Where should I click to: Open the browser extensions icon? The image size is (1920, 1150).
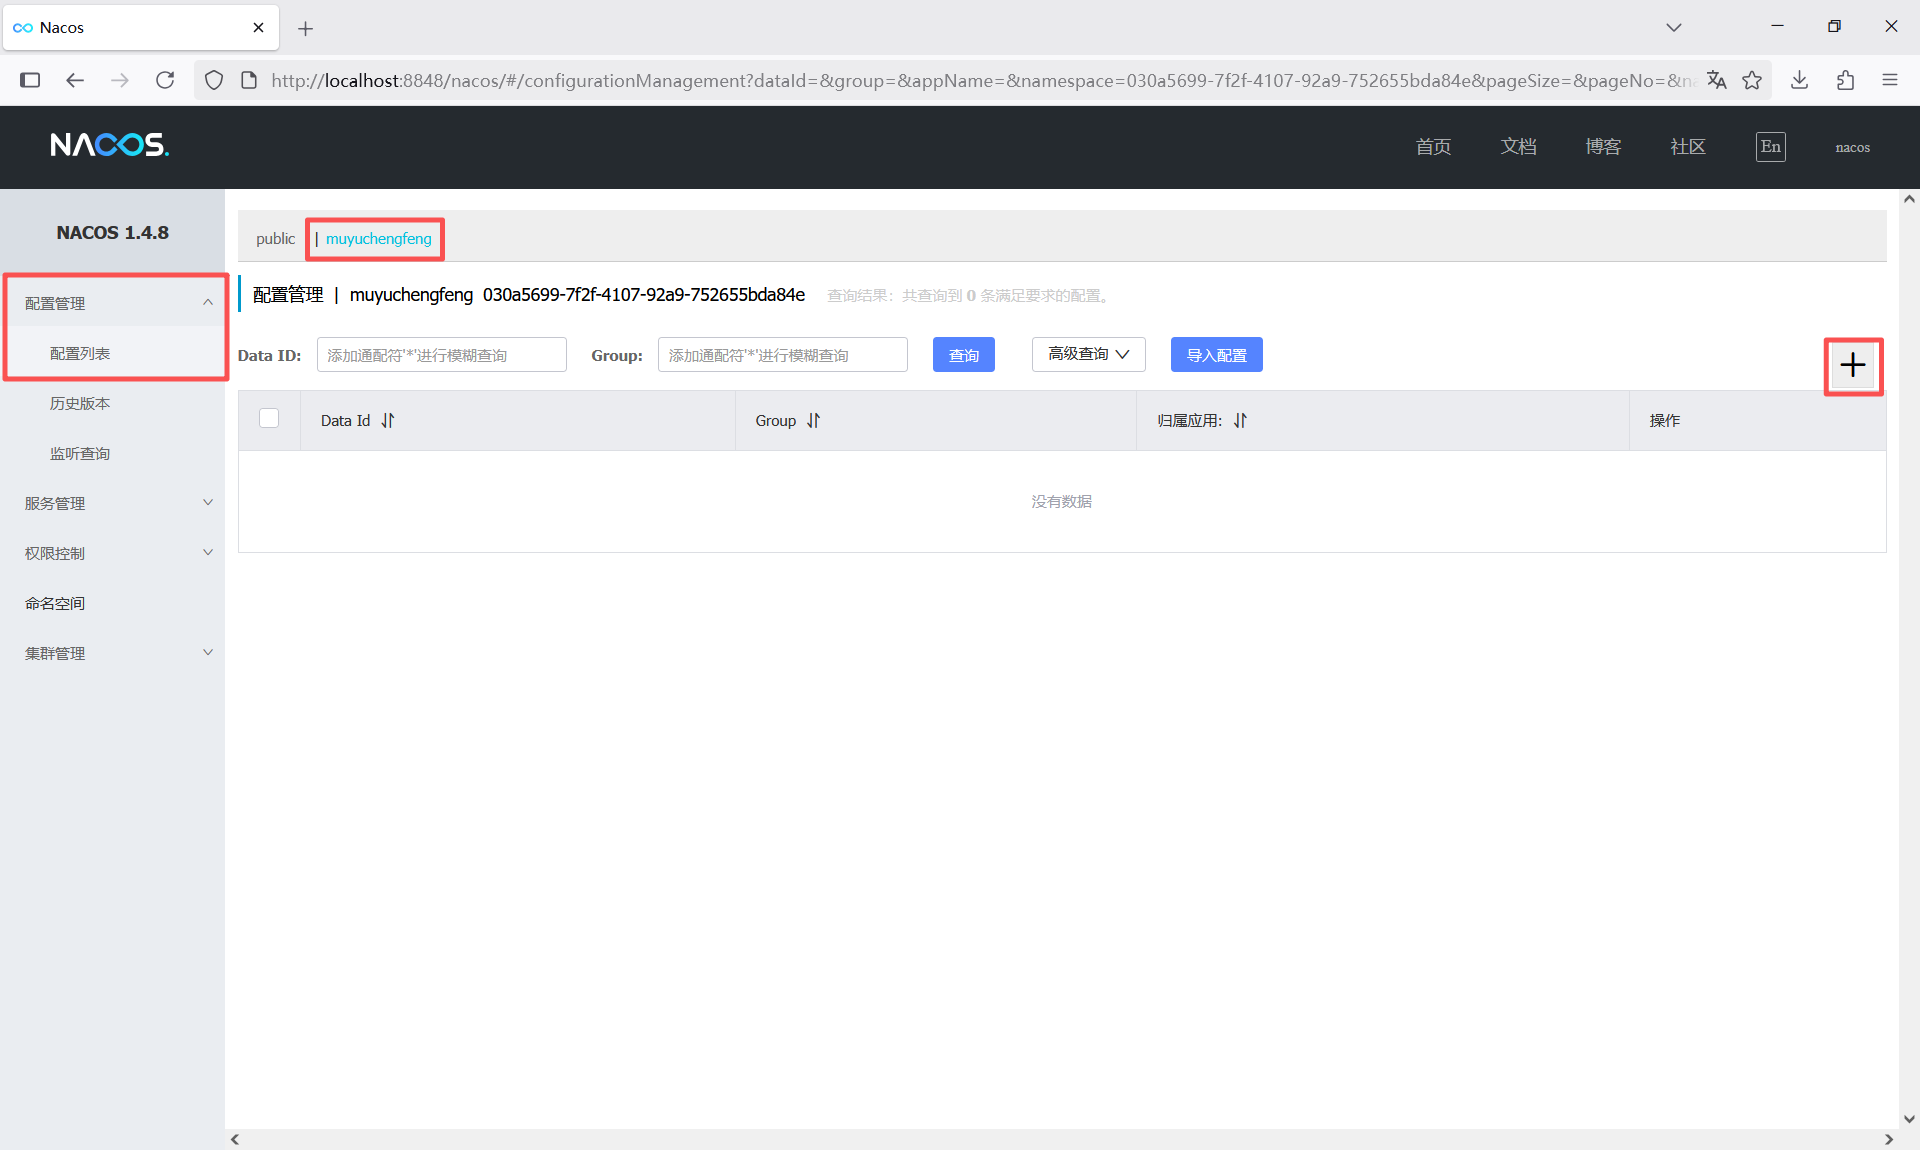click(1845, 80)
